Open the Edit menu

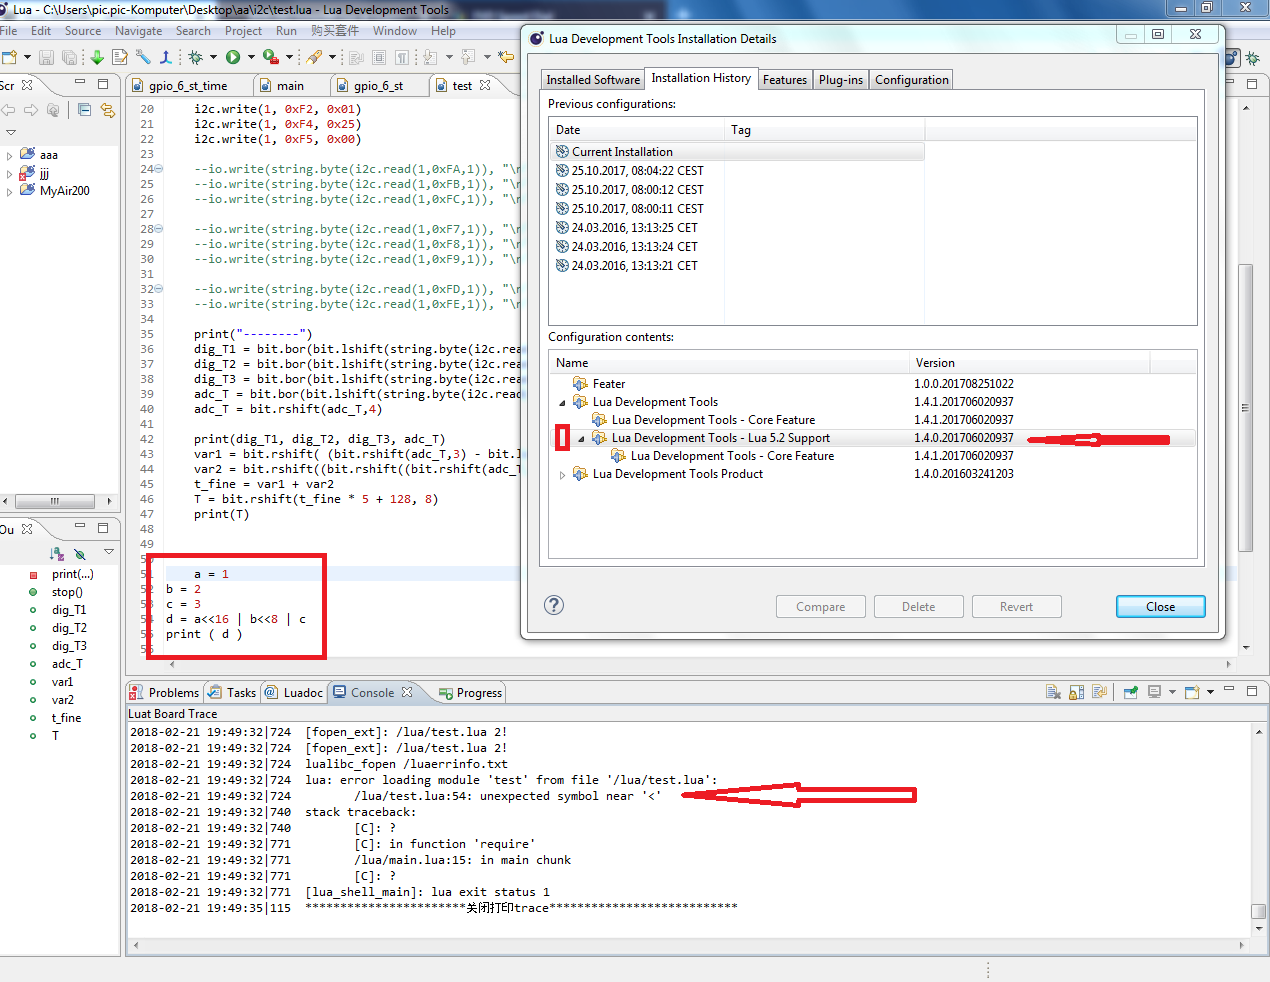click(41, 31)
